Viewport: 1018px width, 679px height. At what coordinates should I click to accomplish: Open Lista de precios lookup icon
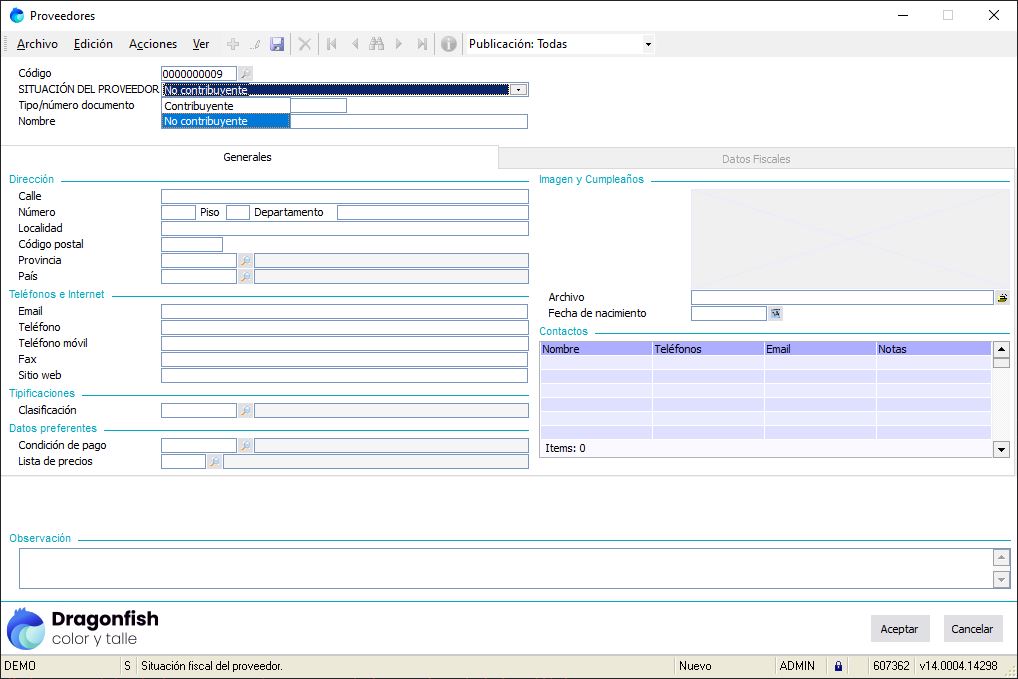click(x=214, y=462)
